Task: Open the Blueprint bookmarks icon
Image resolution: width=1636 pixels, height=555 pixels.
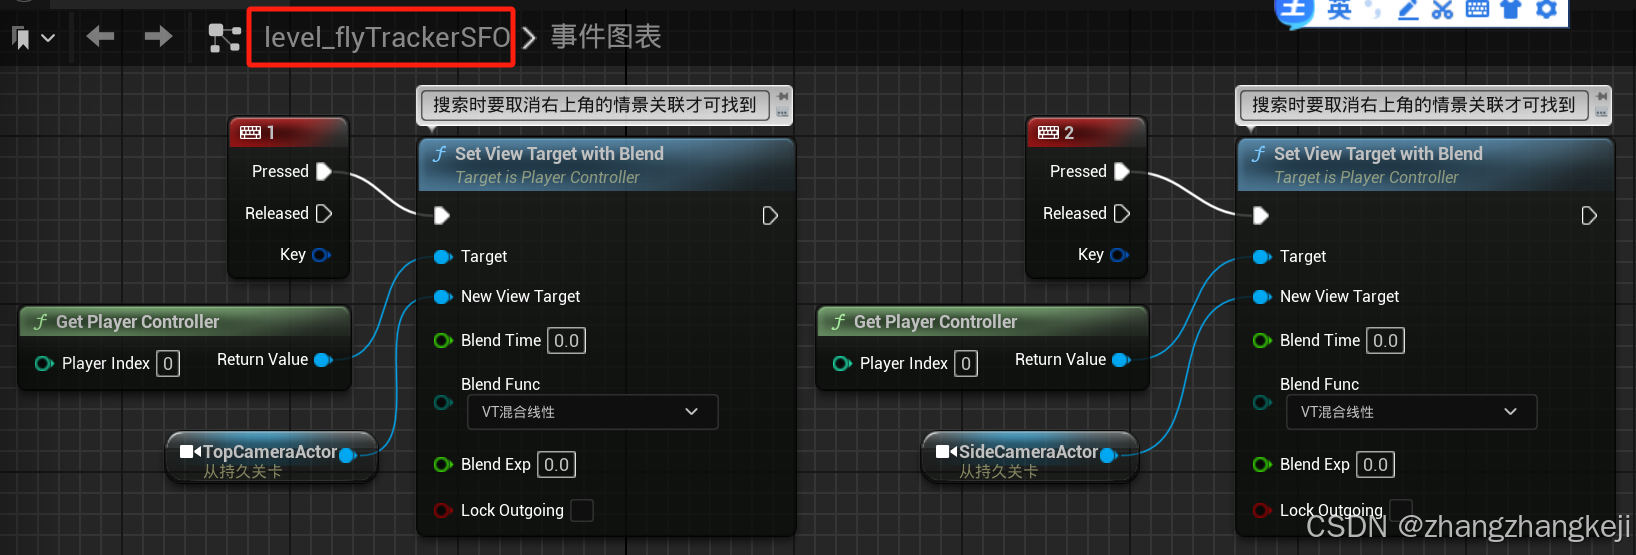Action: tap(20, 38)
